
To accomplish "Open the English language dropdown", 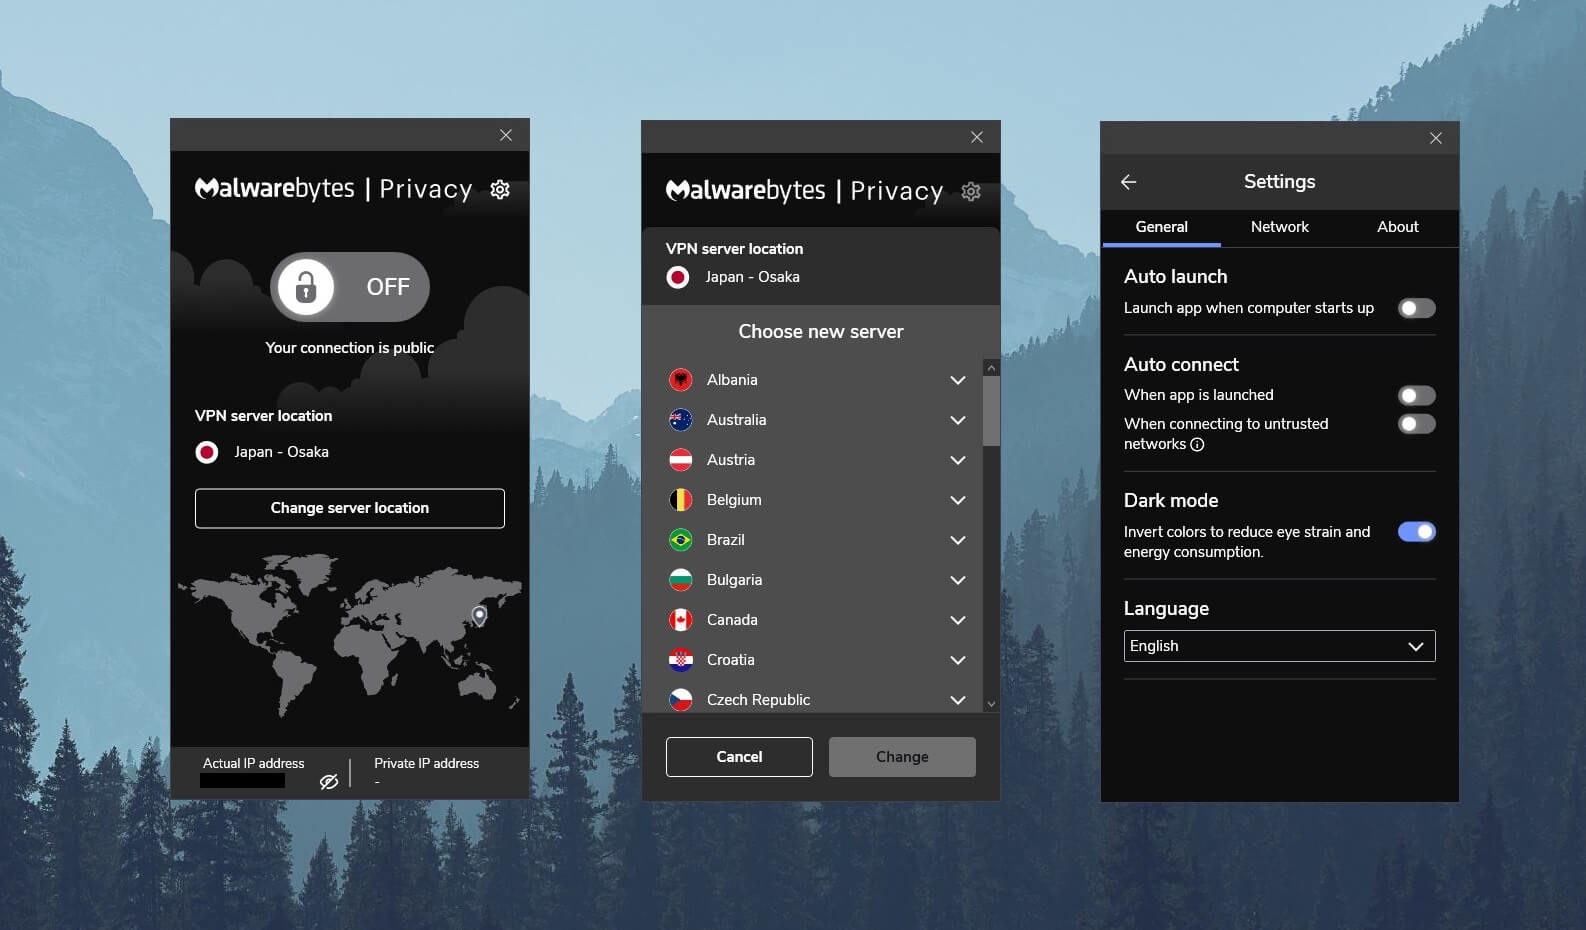I will [1279, 646].
